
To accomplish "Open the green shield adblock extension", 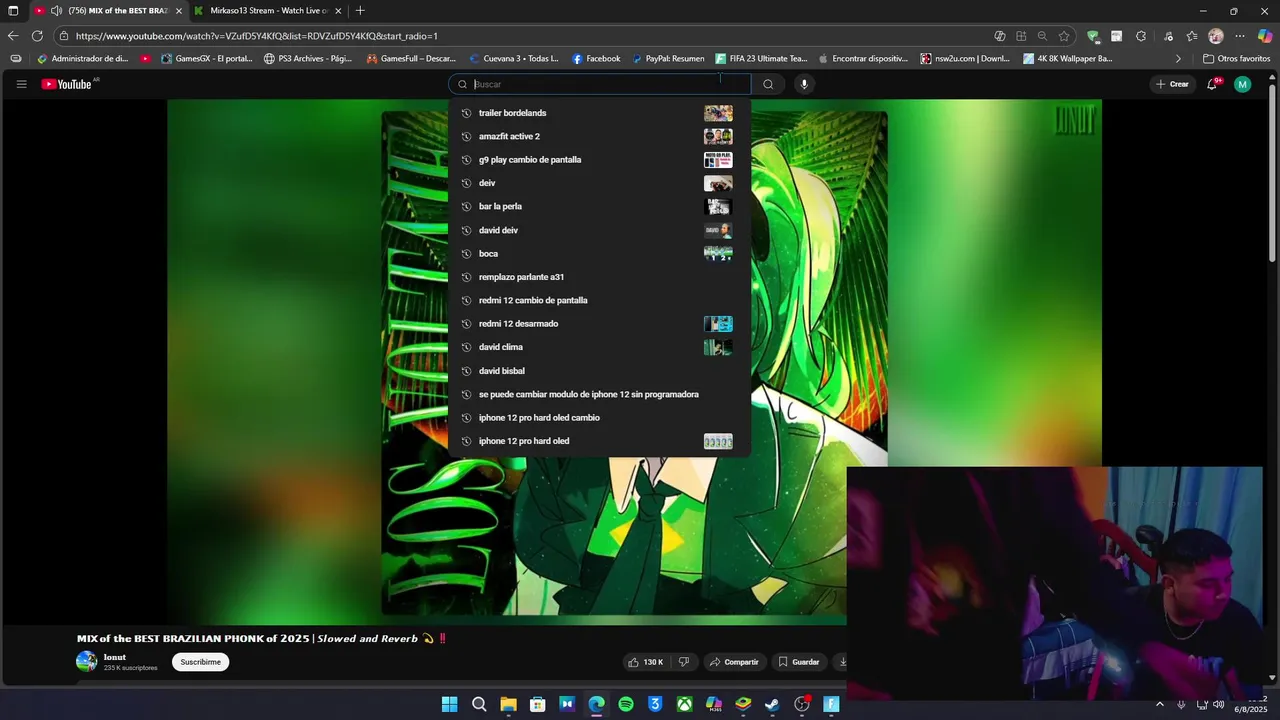I will coord(1093,36).
